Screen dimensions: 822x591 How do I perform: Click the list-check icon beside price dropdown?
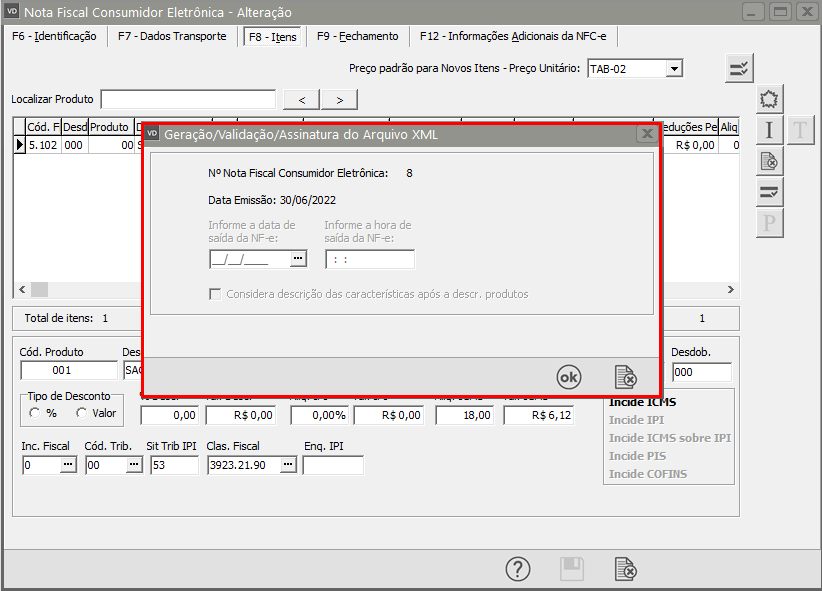click(x=739, y=68)
